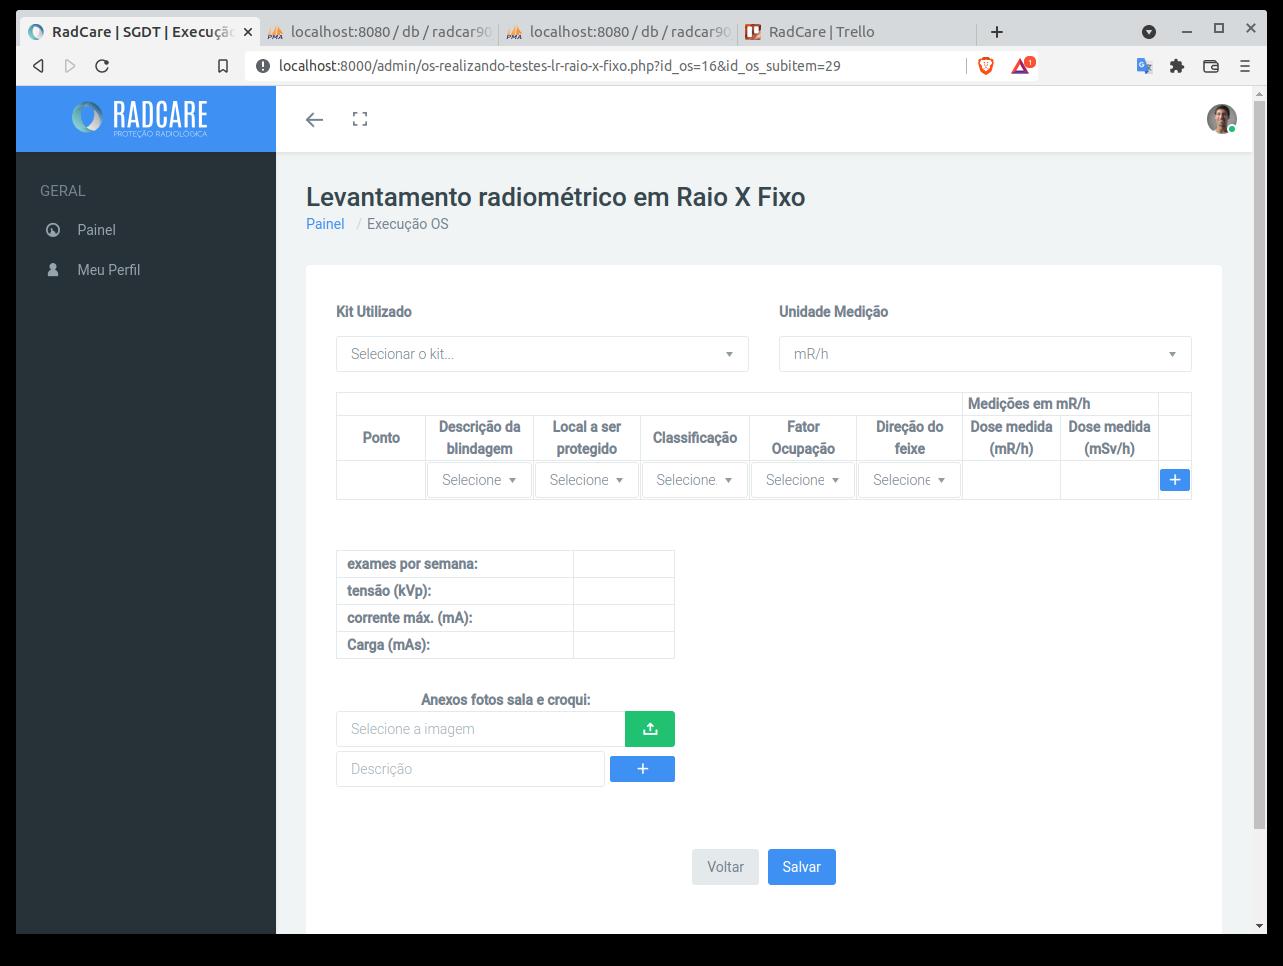
Task: Open browser extensions puzzle icon
Action: (x=1177, y=66)
